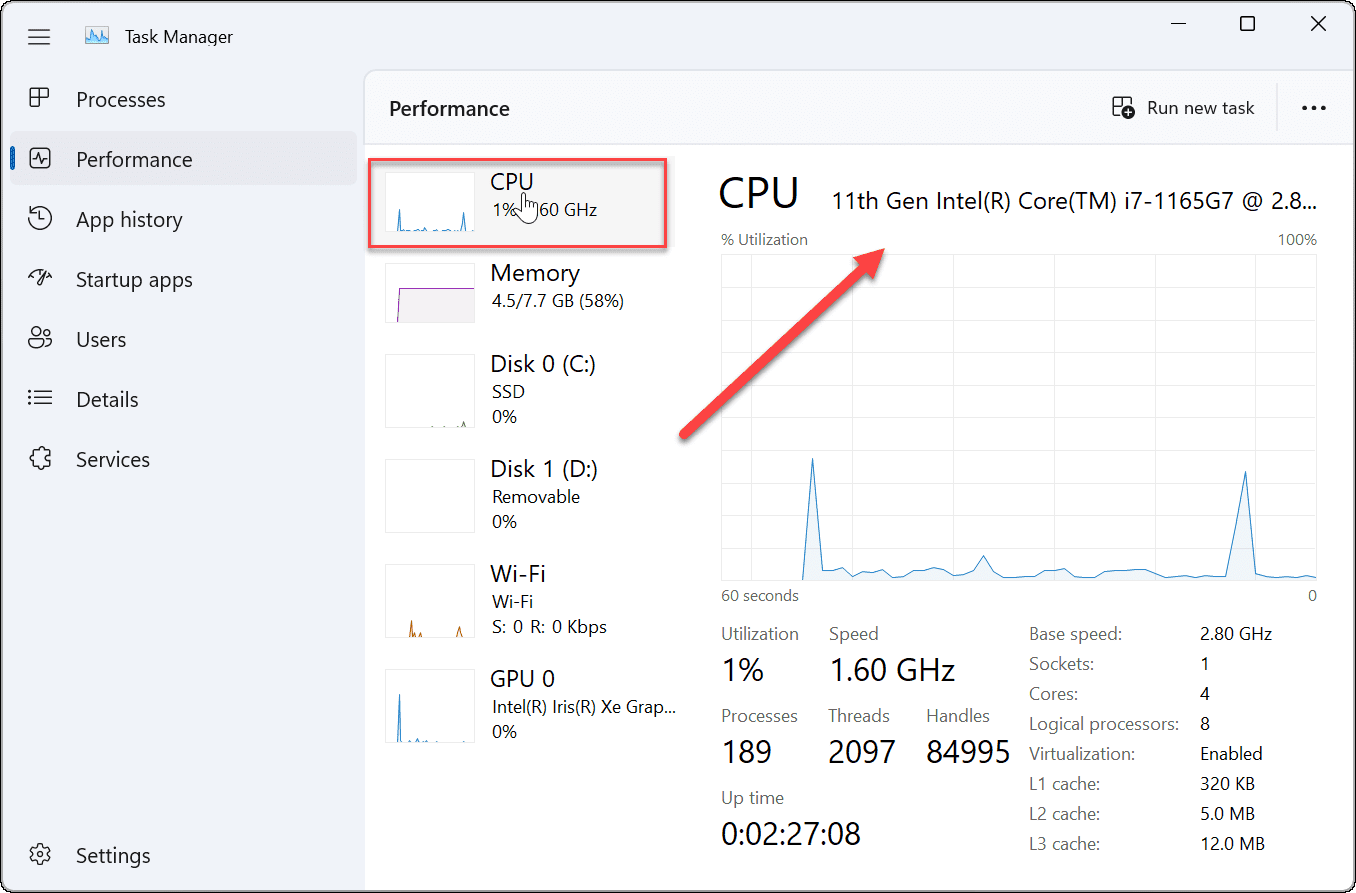Image resolution: width=1356 pixels, height=893 pixels.
Task: Open the hamburger navigation menu
Action: tap(39, 36)
